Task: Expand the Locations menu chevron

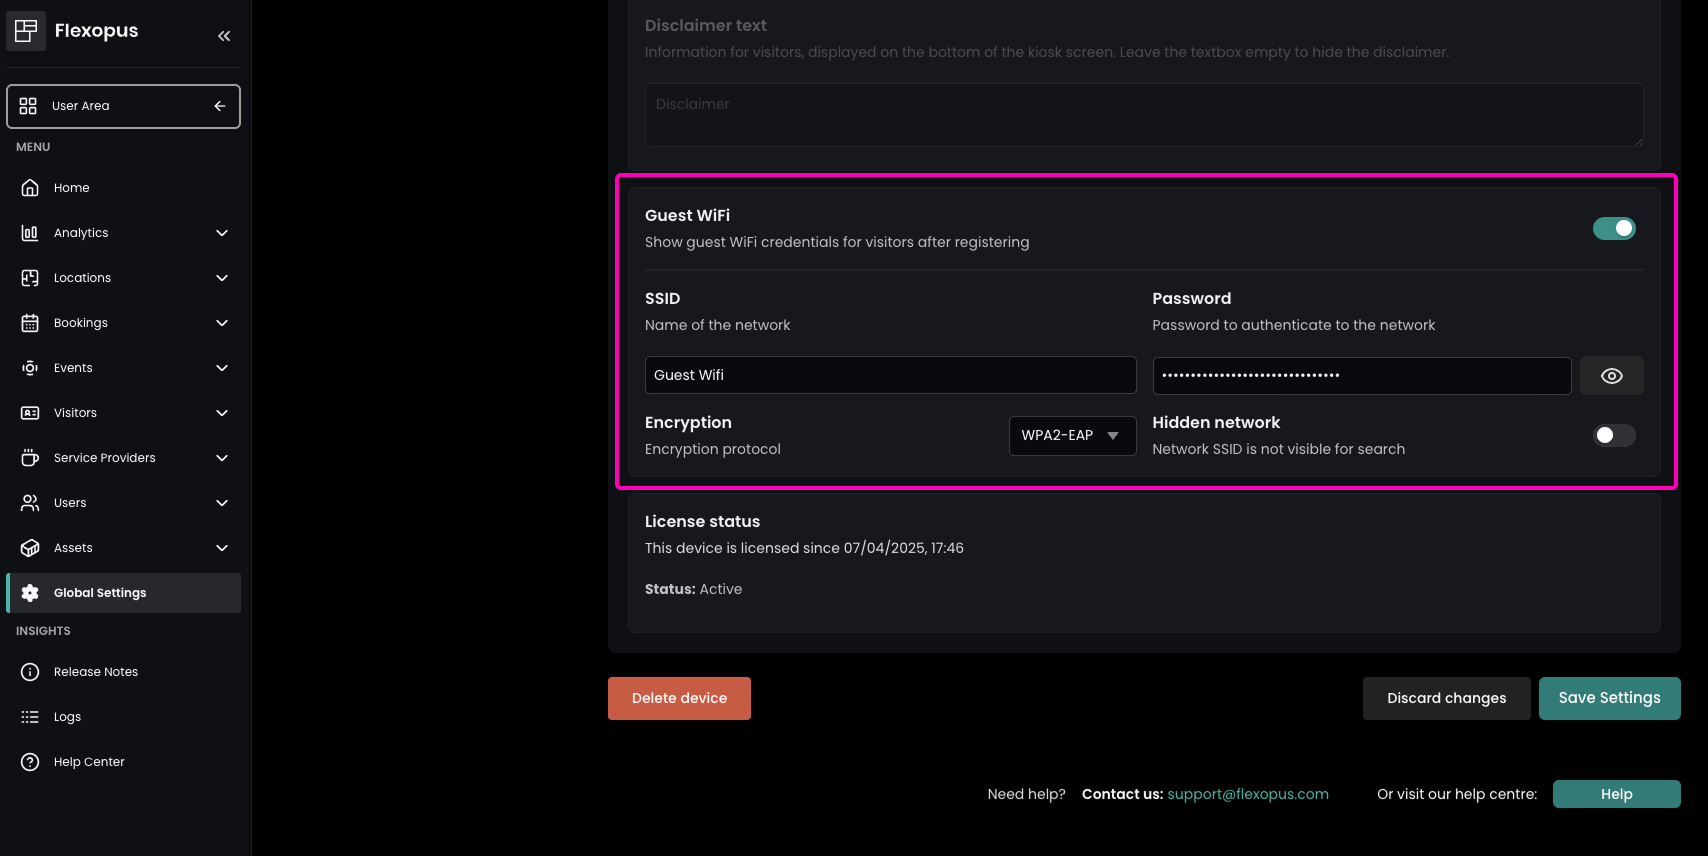Action: click(222, 278)
